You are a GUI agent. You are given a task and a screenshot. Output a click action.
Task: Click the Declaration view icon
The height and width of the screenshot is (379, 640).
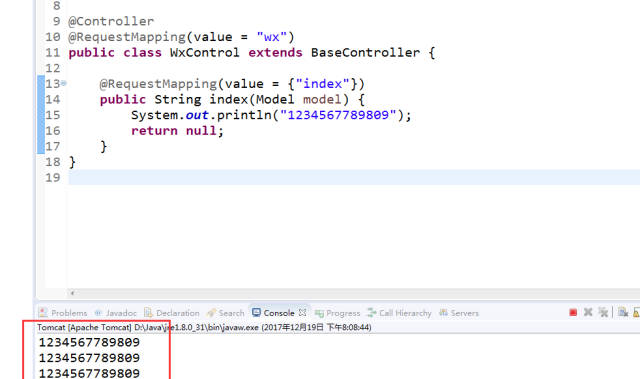(148, 313)
